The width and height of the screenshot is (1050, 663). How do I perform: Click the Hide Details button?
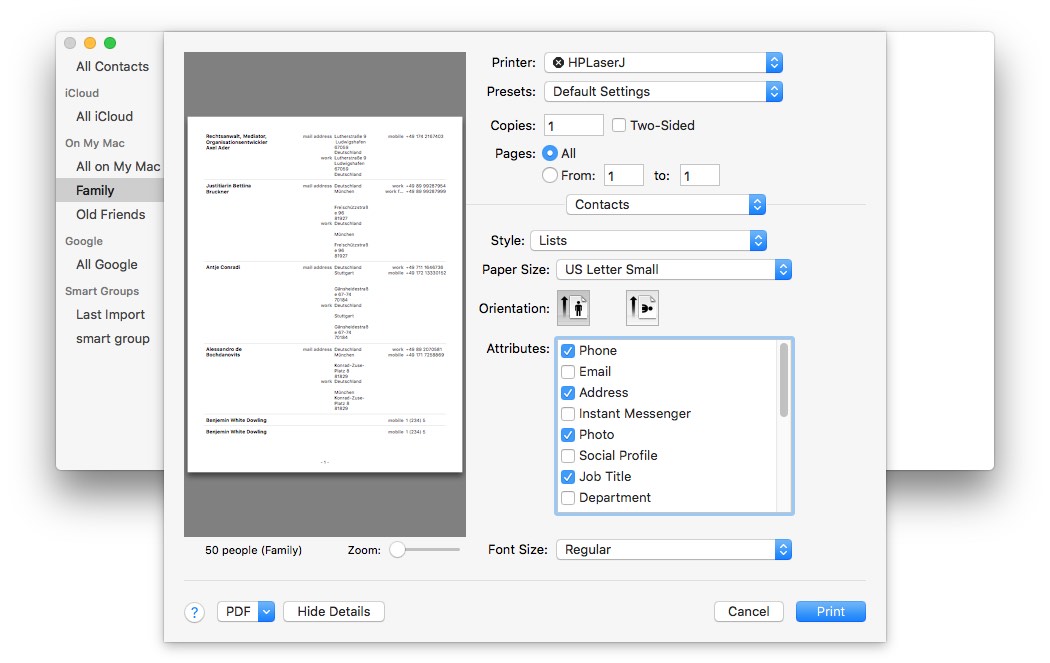[333, 611]
